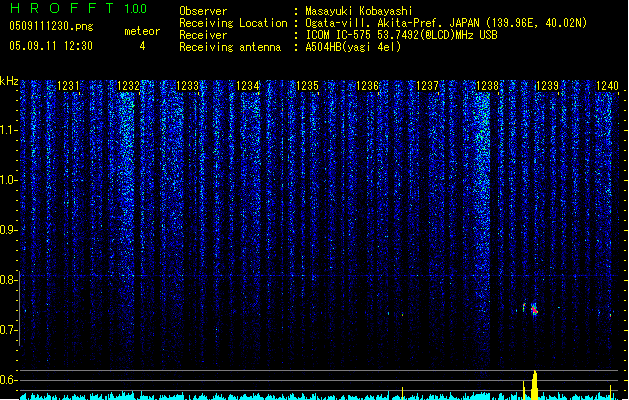Click the 0.8 kHz frequency label
629x400 pixels.
tap(9, 280)
